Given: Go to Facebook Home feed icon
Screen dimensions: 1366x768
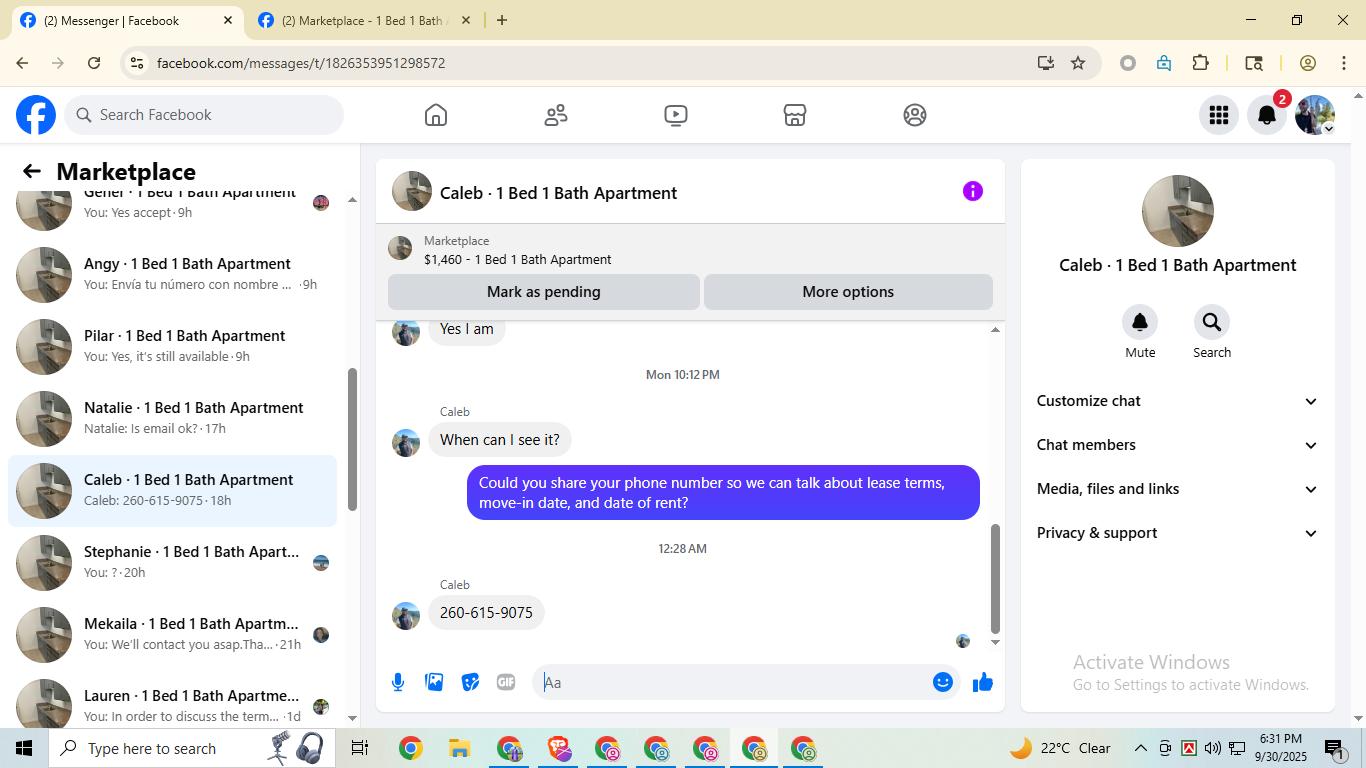Looking at the screenshot, I should click(436, 115).
